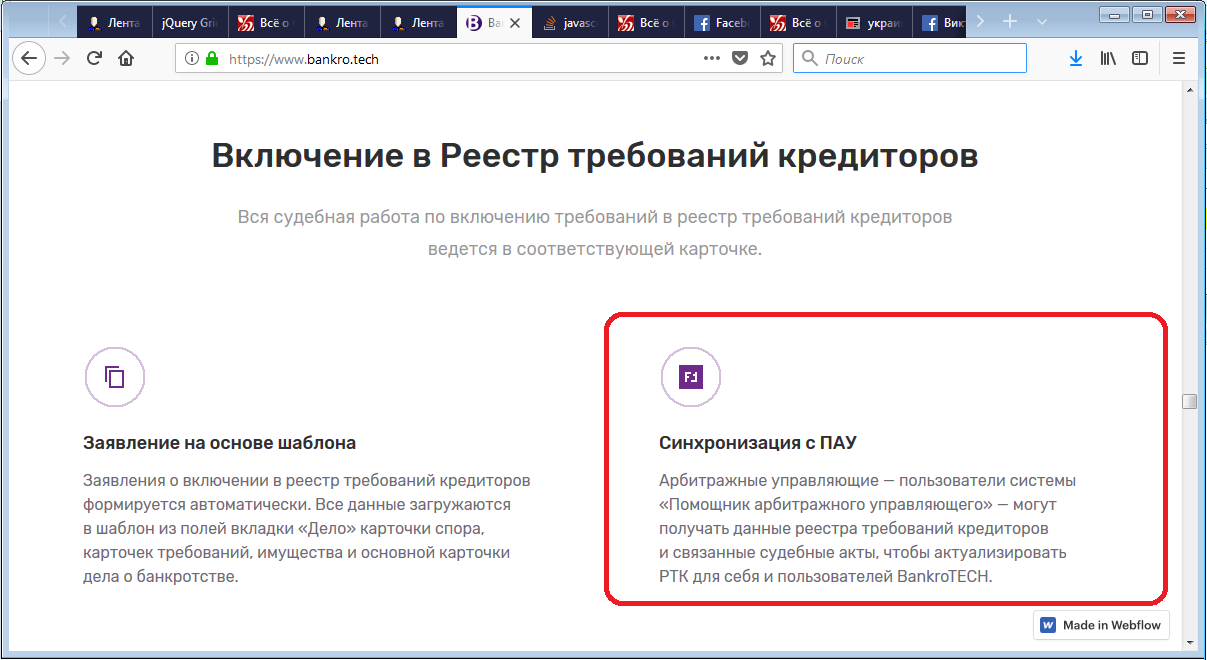Switch to the jQuery Grid tab

pyautogui.click(x=191, y=22)
